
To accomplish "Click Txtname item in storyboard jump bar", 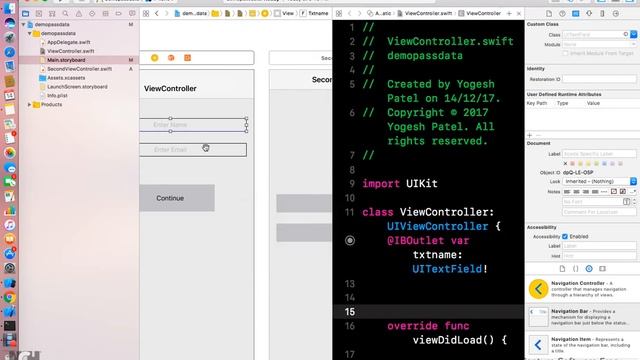I will click(x=314, y=13).
